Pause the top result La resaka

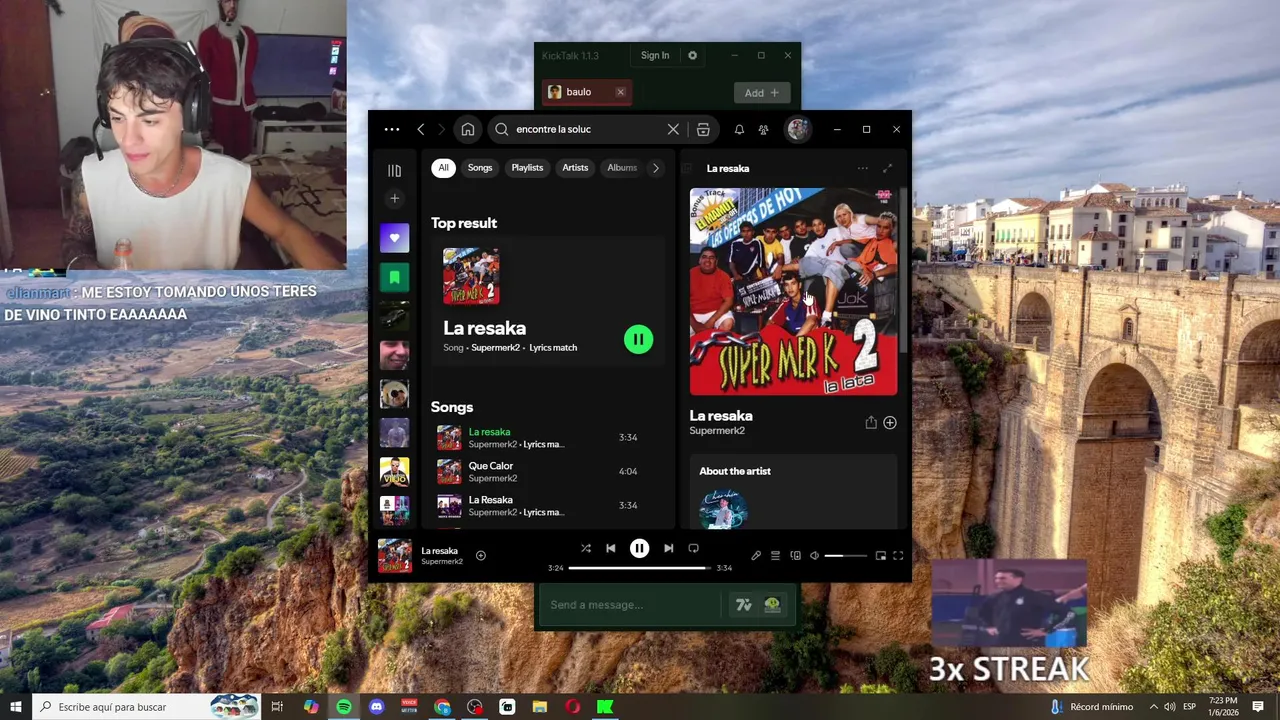[638, 339]
